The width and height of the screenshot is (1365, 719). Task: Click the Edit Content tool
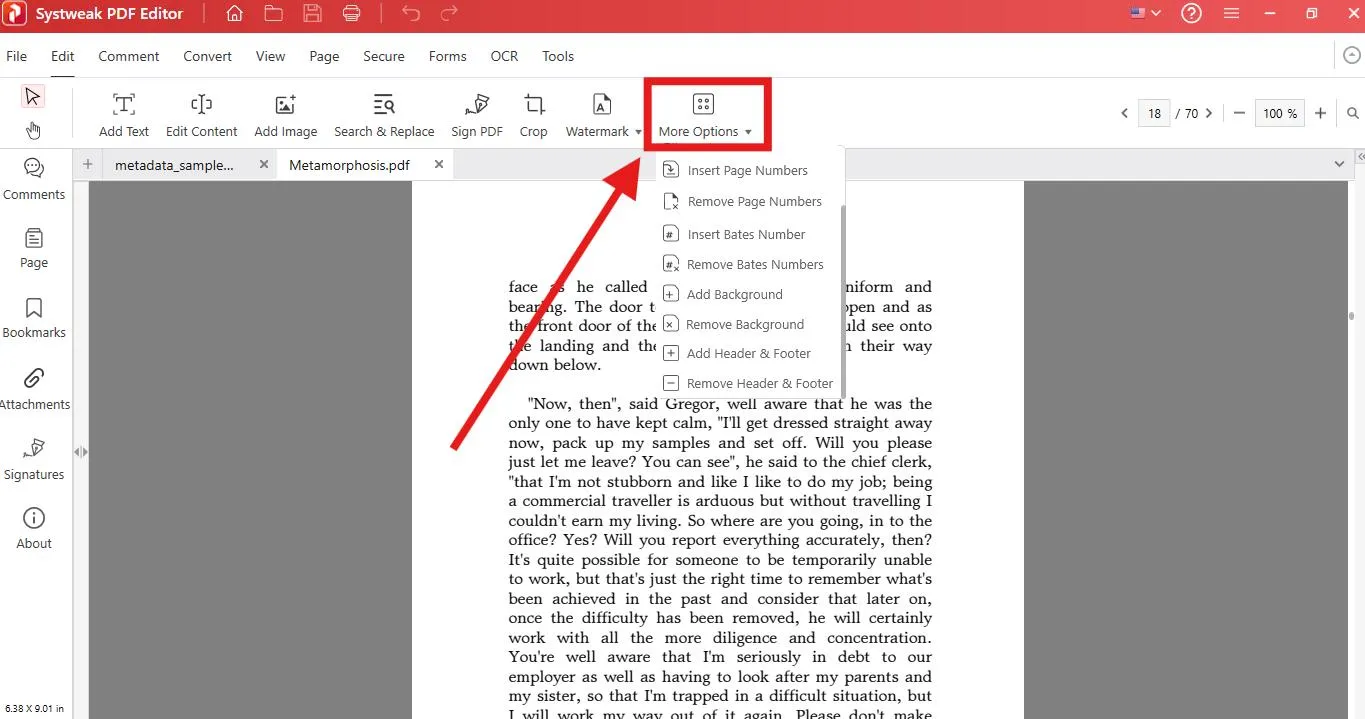point(201,115)
